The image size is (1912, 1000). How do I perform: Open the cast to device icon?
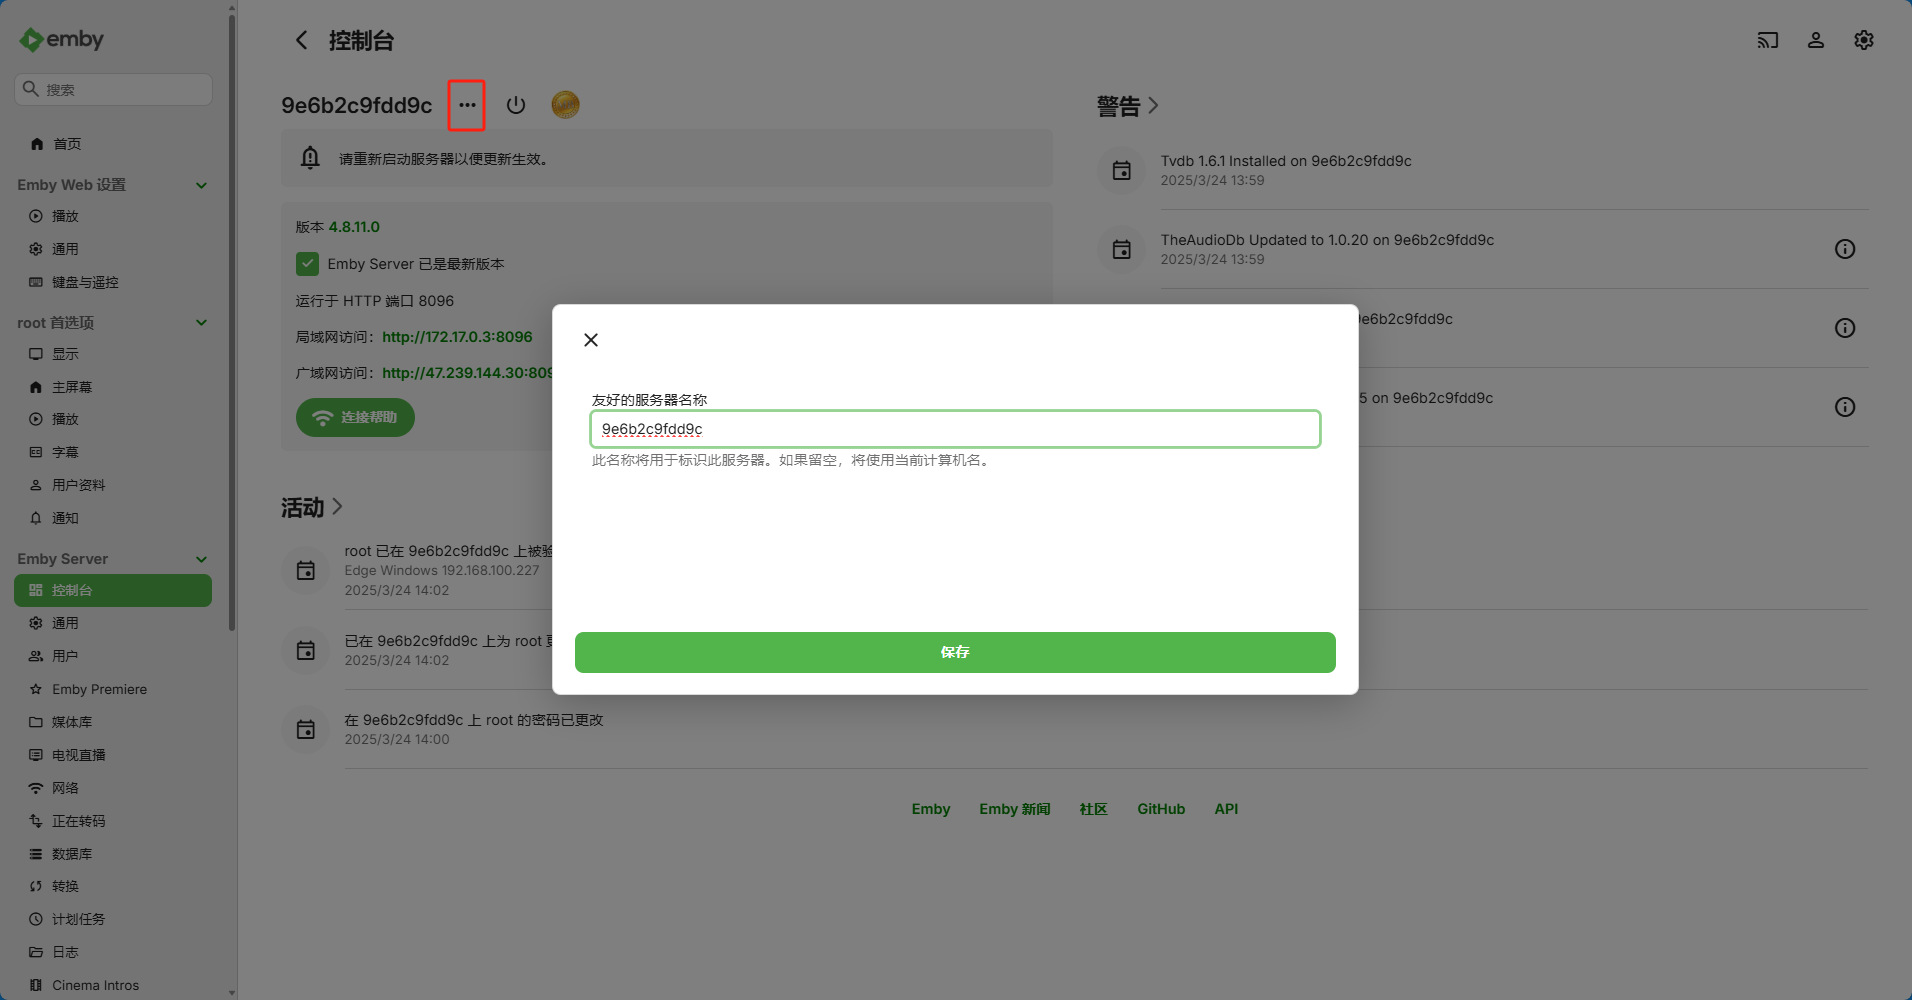(1768, 40)
